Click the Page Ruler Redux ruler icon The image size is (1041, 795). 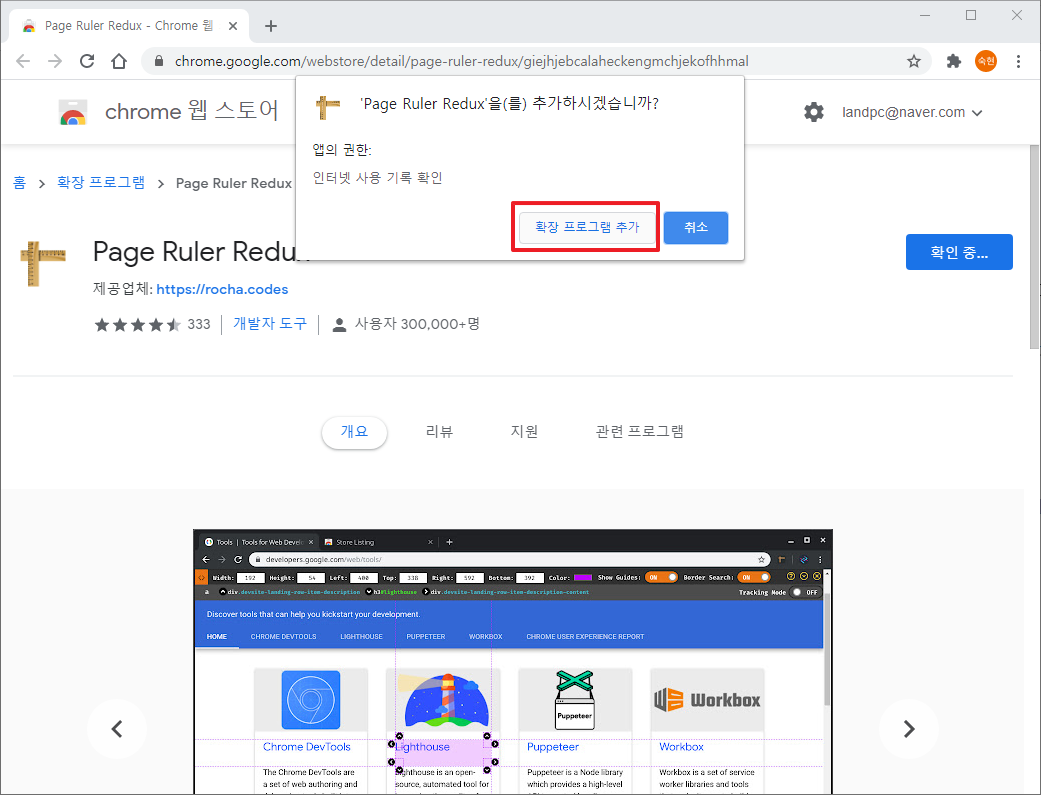(x=41, y=263)
